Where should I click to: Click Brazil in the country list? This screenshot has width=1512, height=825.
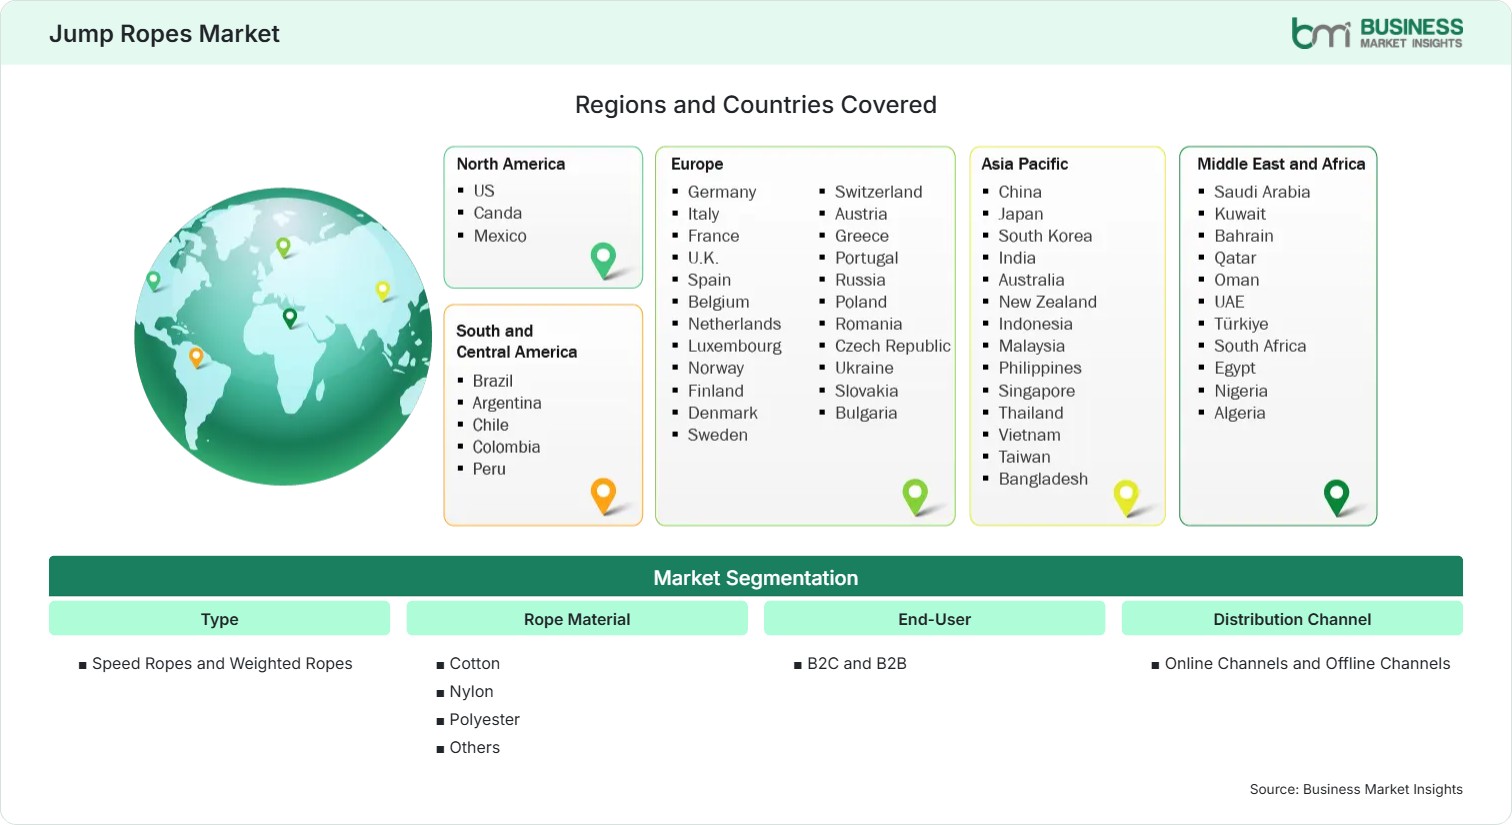click(492, 381)
